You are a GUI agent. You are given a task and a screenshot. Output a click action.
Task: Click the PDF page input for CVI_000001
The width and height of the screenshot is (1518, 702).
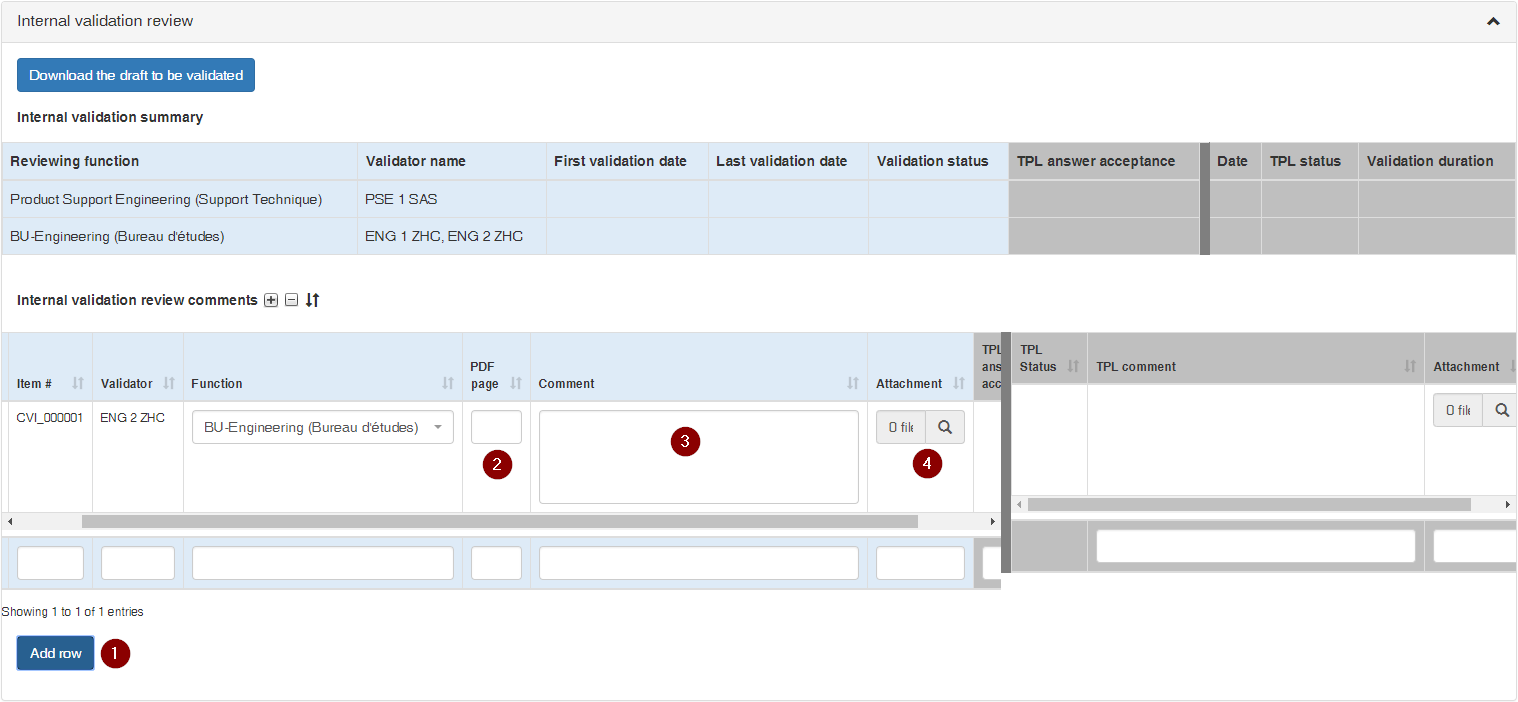(496, 427)
